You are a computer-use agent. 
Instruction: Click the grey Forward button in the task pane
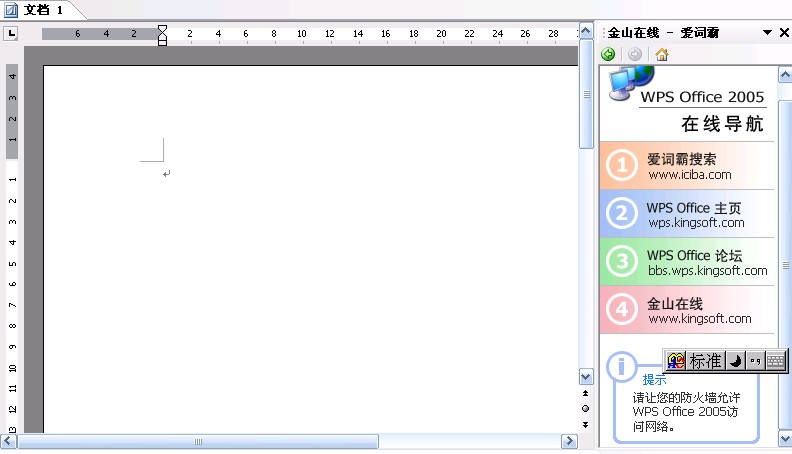click(635, 54)
